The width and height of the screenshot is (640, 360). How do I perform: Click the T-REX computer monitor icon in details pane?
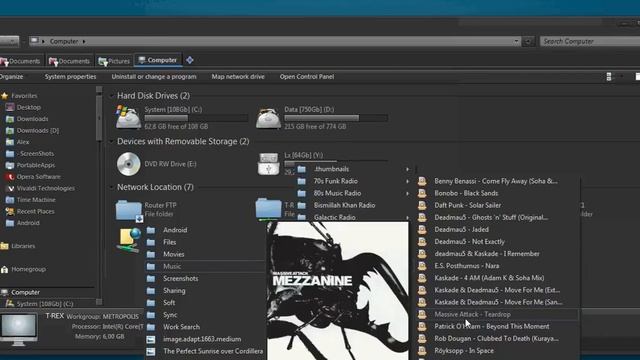click(18, 329)
